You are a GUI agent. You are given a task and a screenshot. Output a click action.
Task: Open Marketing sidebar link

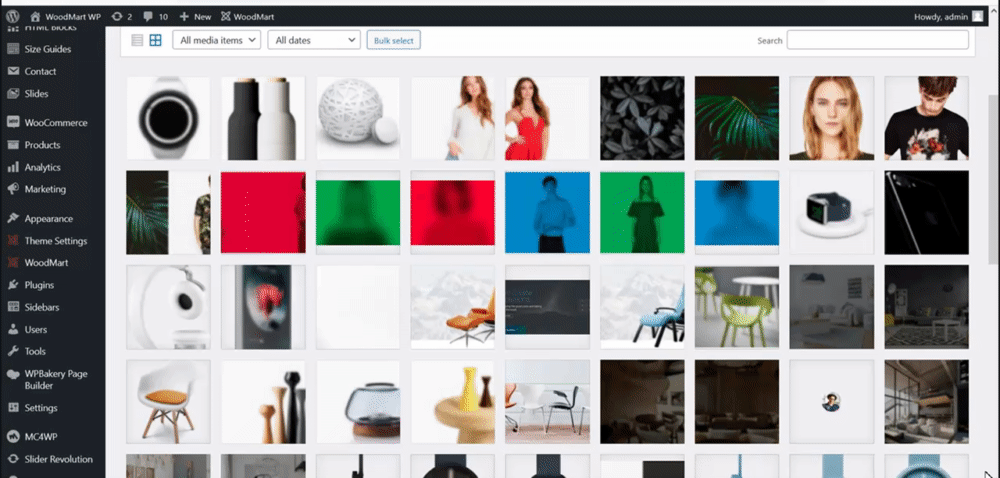tap(45, 189)
